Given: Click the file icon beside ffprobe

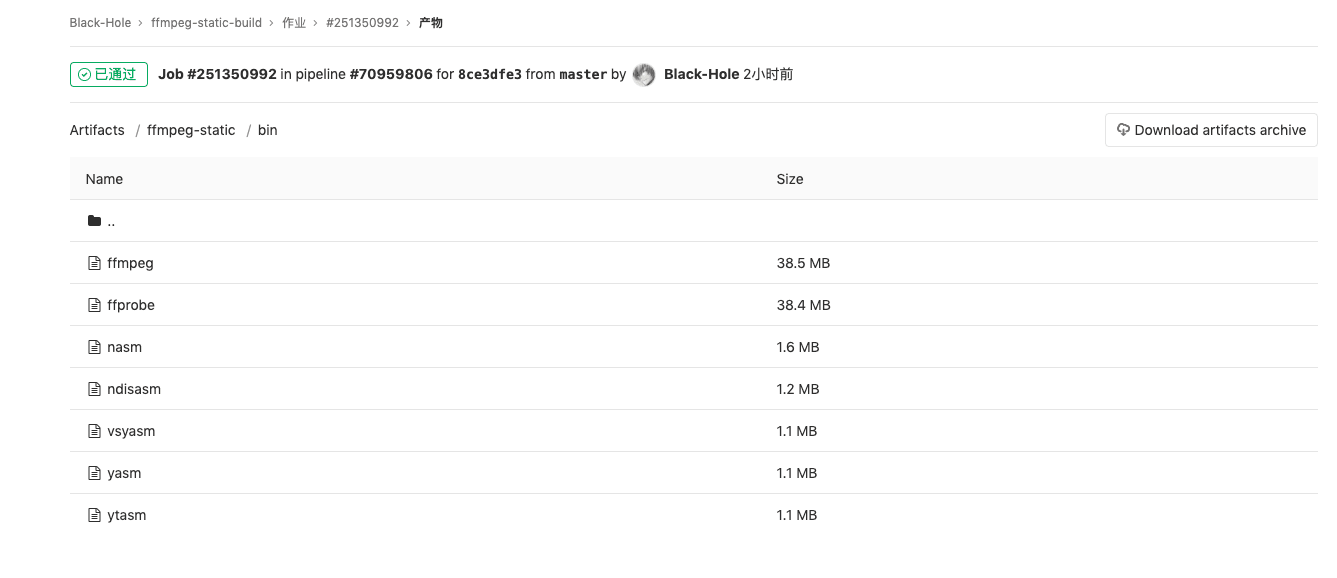Looking at the screenshot, I should [x=95, y=305].
